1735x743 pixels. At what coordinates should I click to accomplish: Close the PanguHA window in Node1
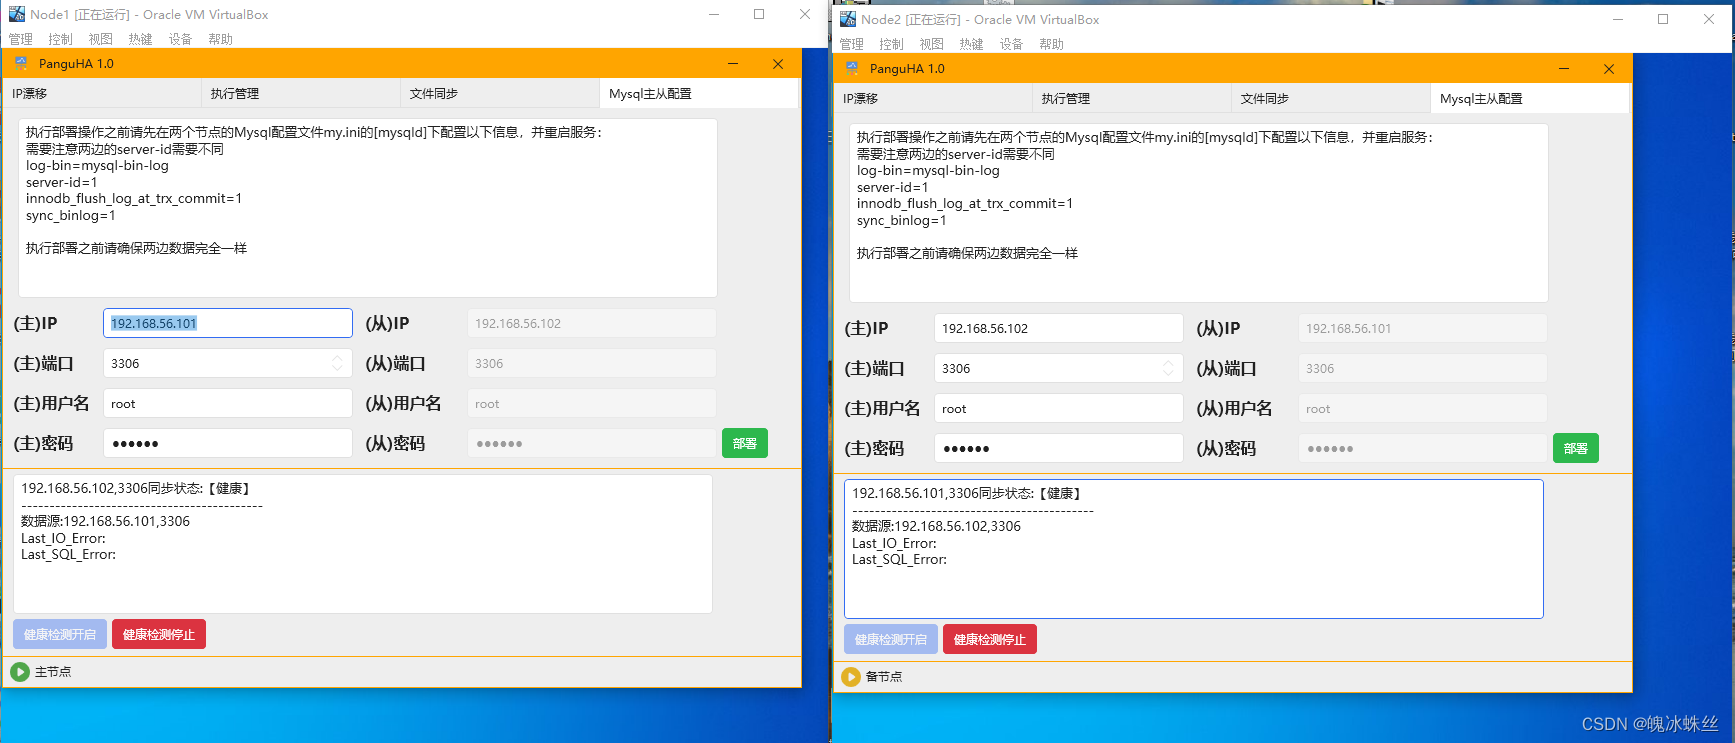click(778, 63)
